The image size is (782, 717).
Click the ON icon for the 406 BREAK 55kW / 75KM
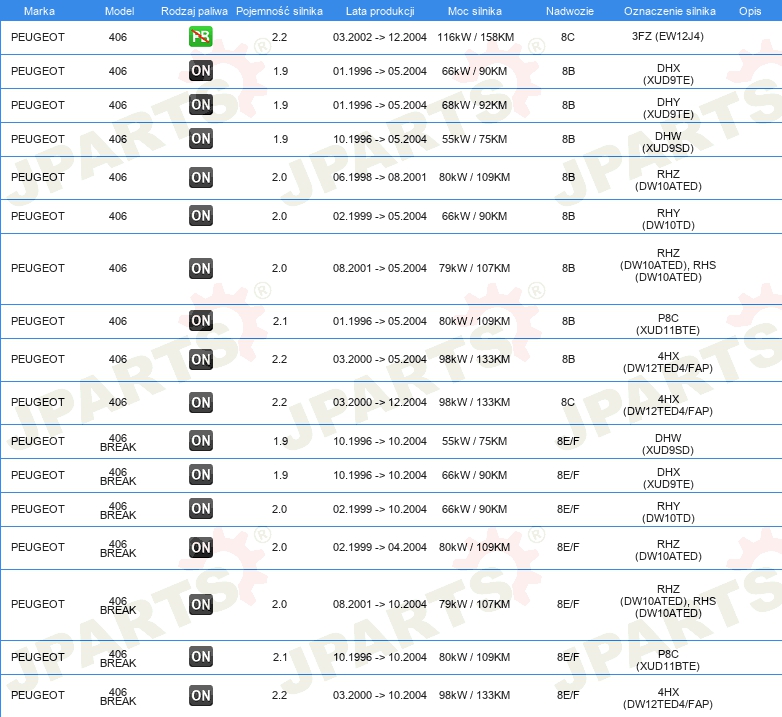[x=201, y=441]
